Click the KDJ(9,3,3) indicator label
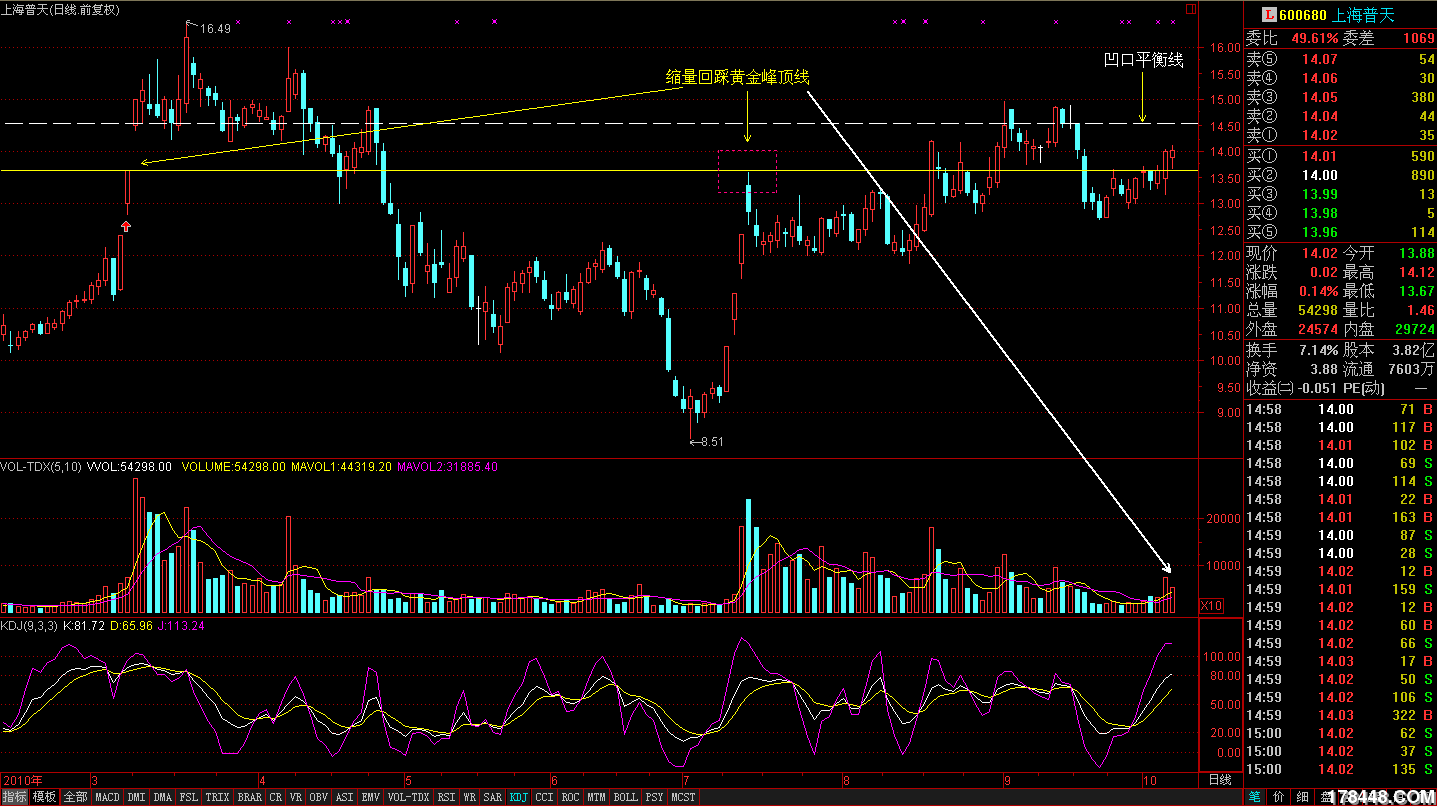Image resolution: width=1438 pixels, height=807 pixels. [x=28, y=626]
